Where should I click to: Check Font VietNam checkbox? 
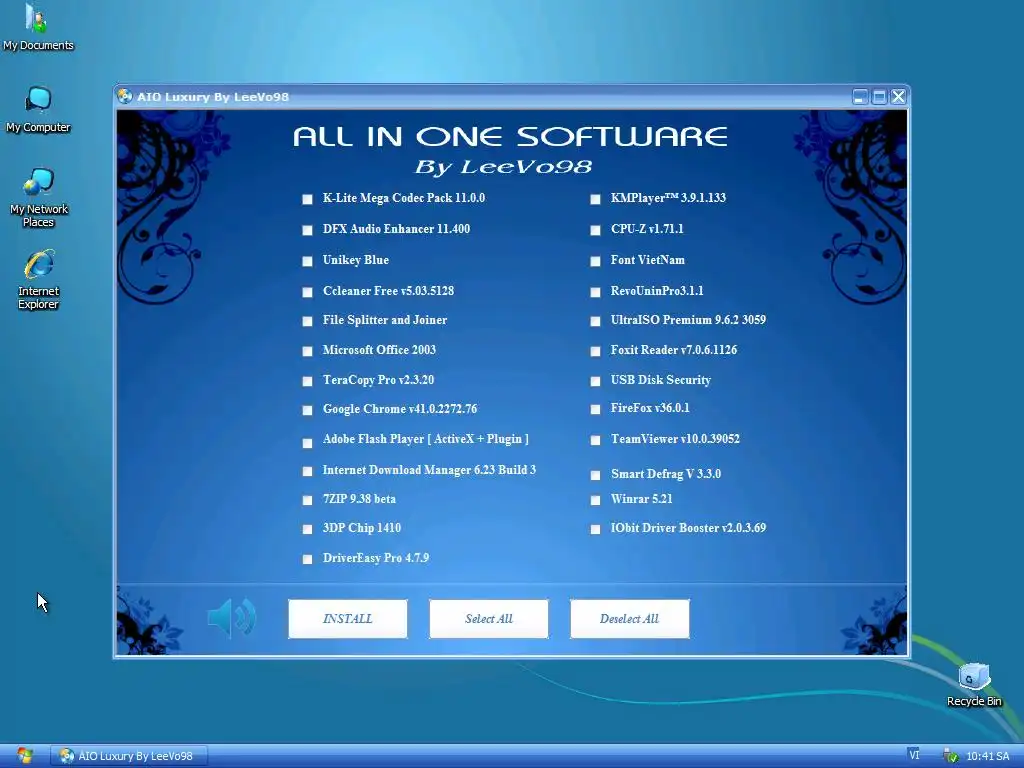point(596,261)
